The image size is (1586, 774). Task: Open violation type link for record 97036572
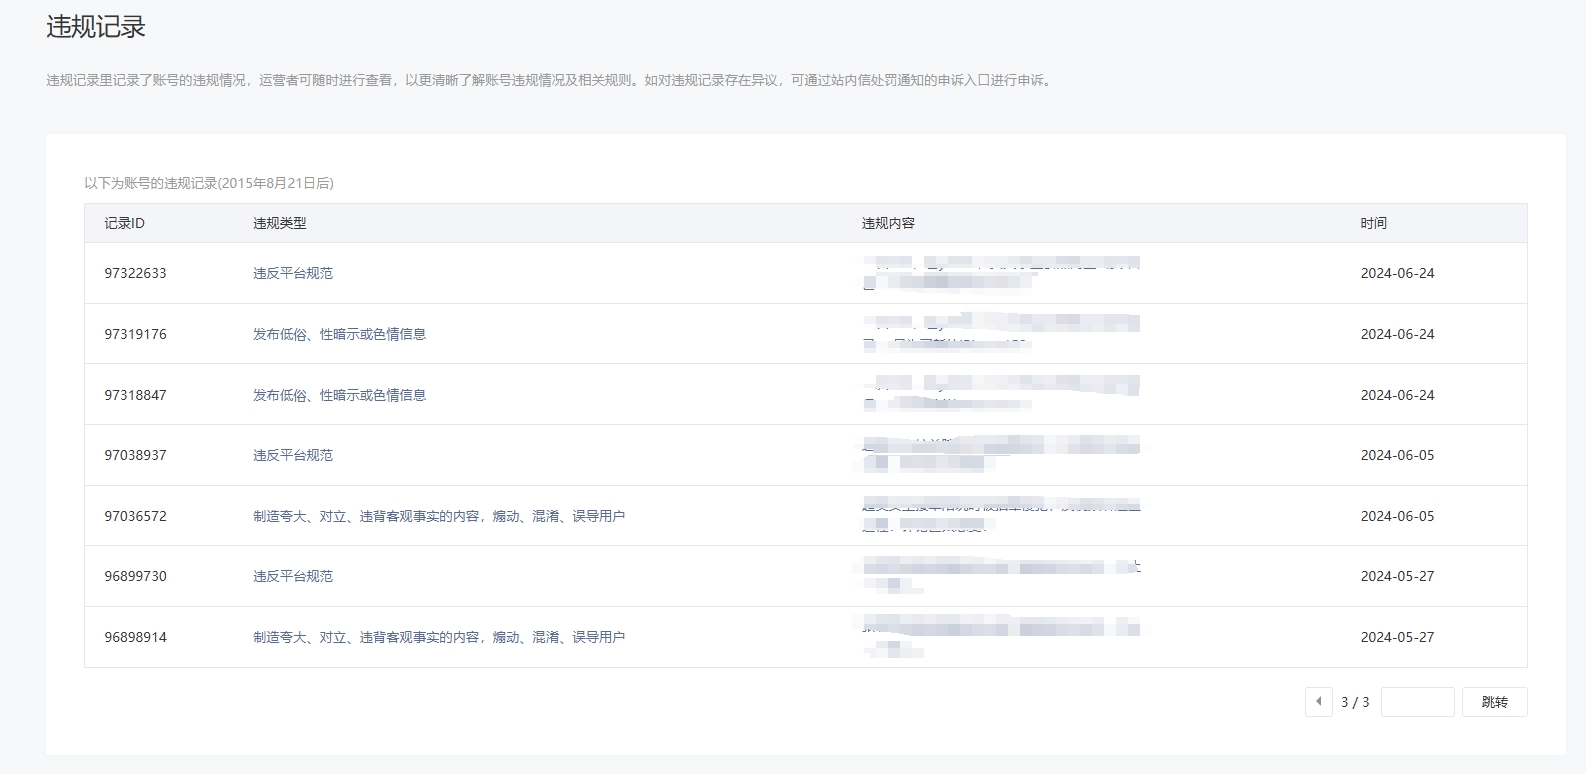(x=438, y=516)
